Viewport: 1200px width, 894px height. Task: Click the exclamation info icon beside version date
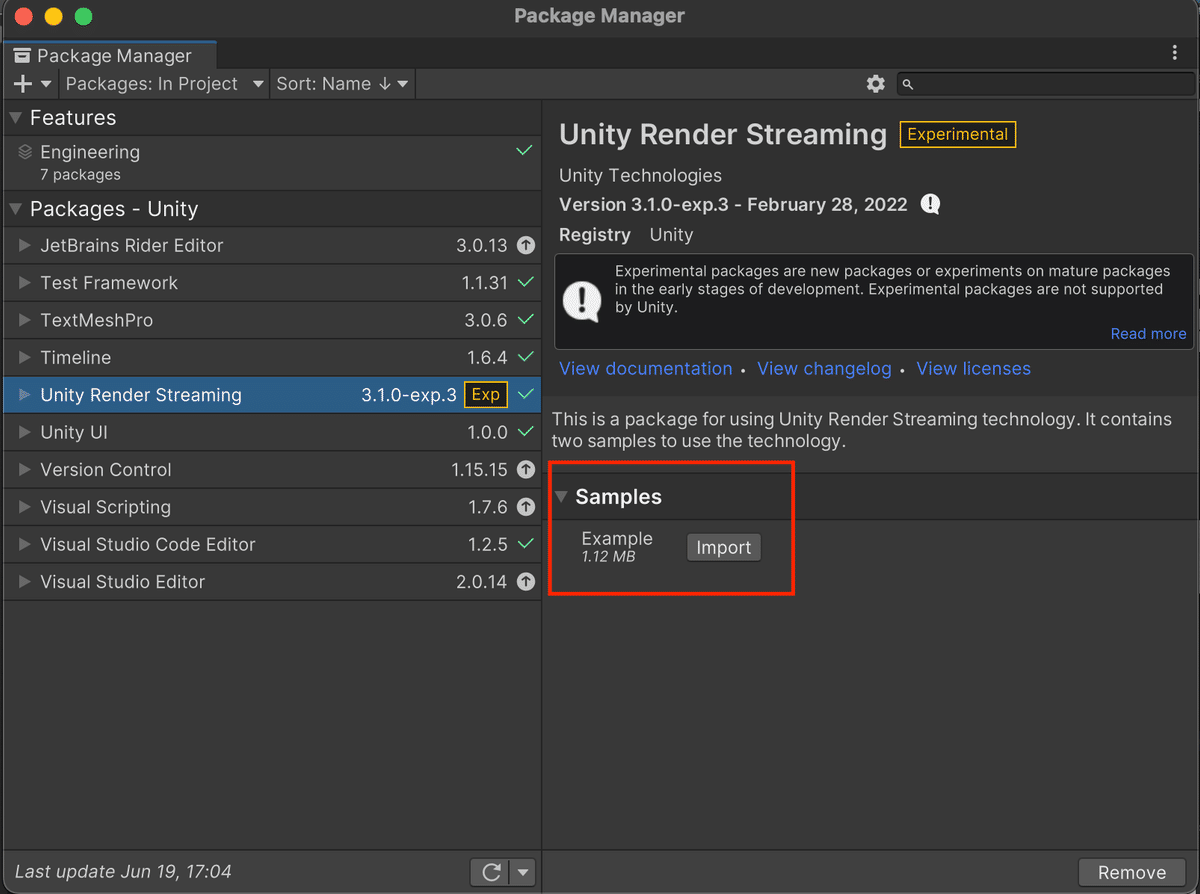pos(931,205)
